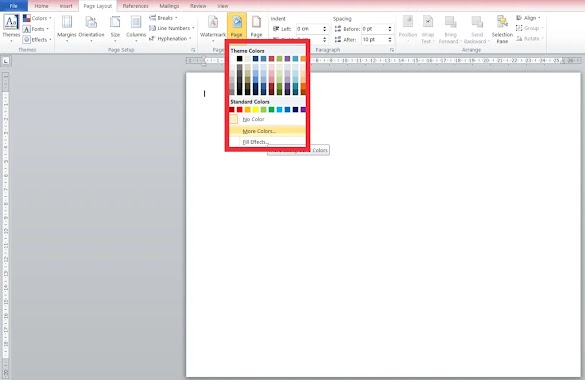Open the Breaks dropdown
The width and height of the screenshot is (585, 380).
[163, 18]
